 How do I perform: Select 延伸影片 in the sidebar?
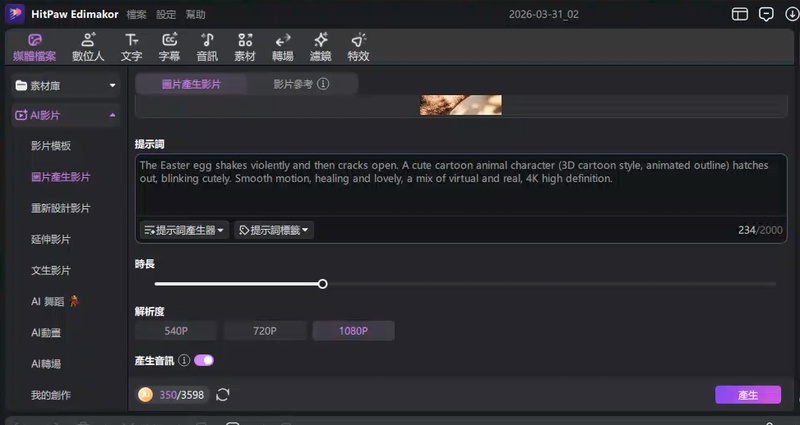[x=51, y=239]
